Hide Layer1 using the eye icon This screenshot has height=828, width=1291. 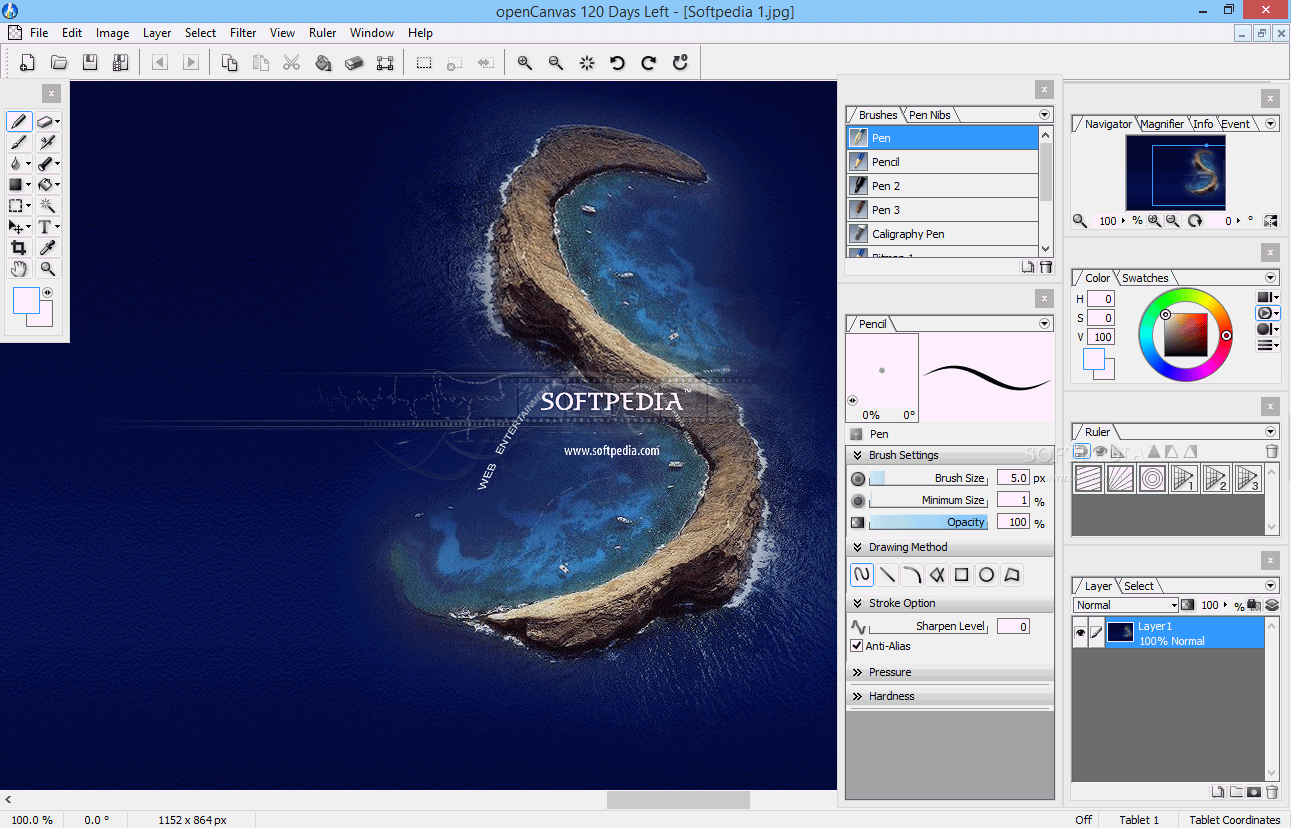click(1081, 633)
